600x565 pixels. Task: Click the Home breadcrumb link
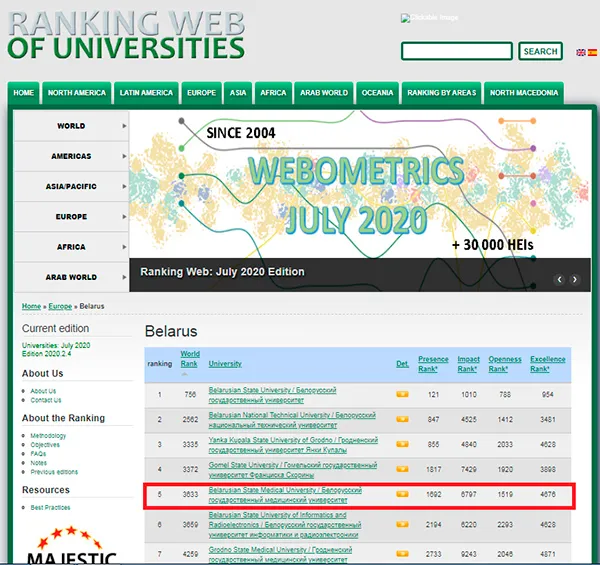tap(31, 306)
